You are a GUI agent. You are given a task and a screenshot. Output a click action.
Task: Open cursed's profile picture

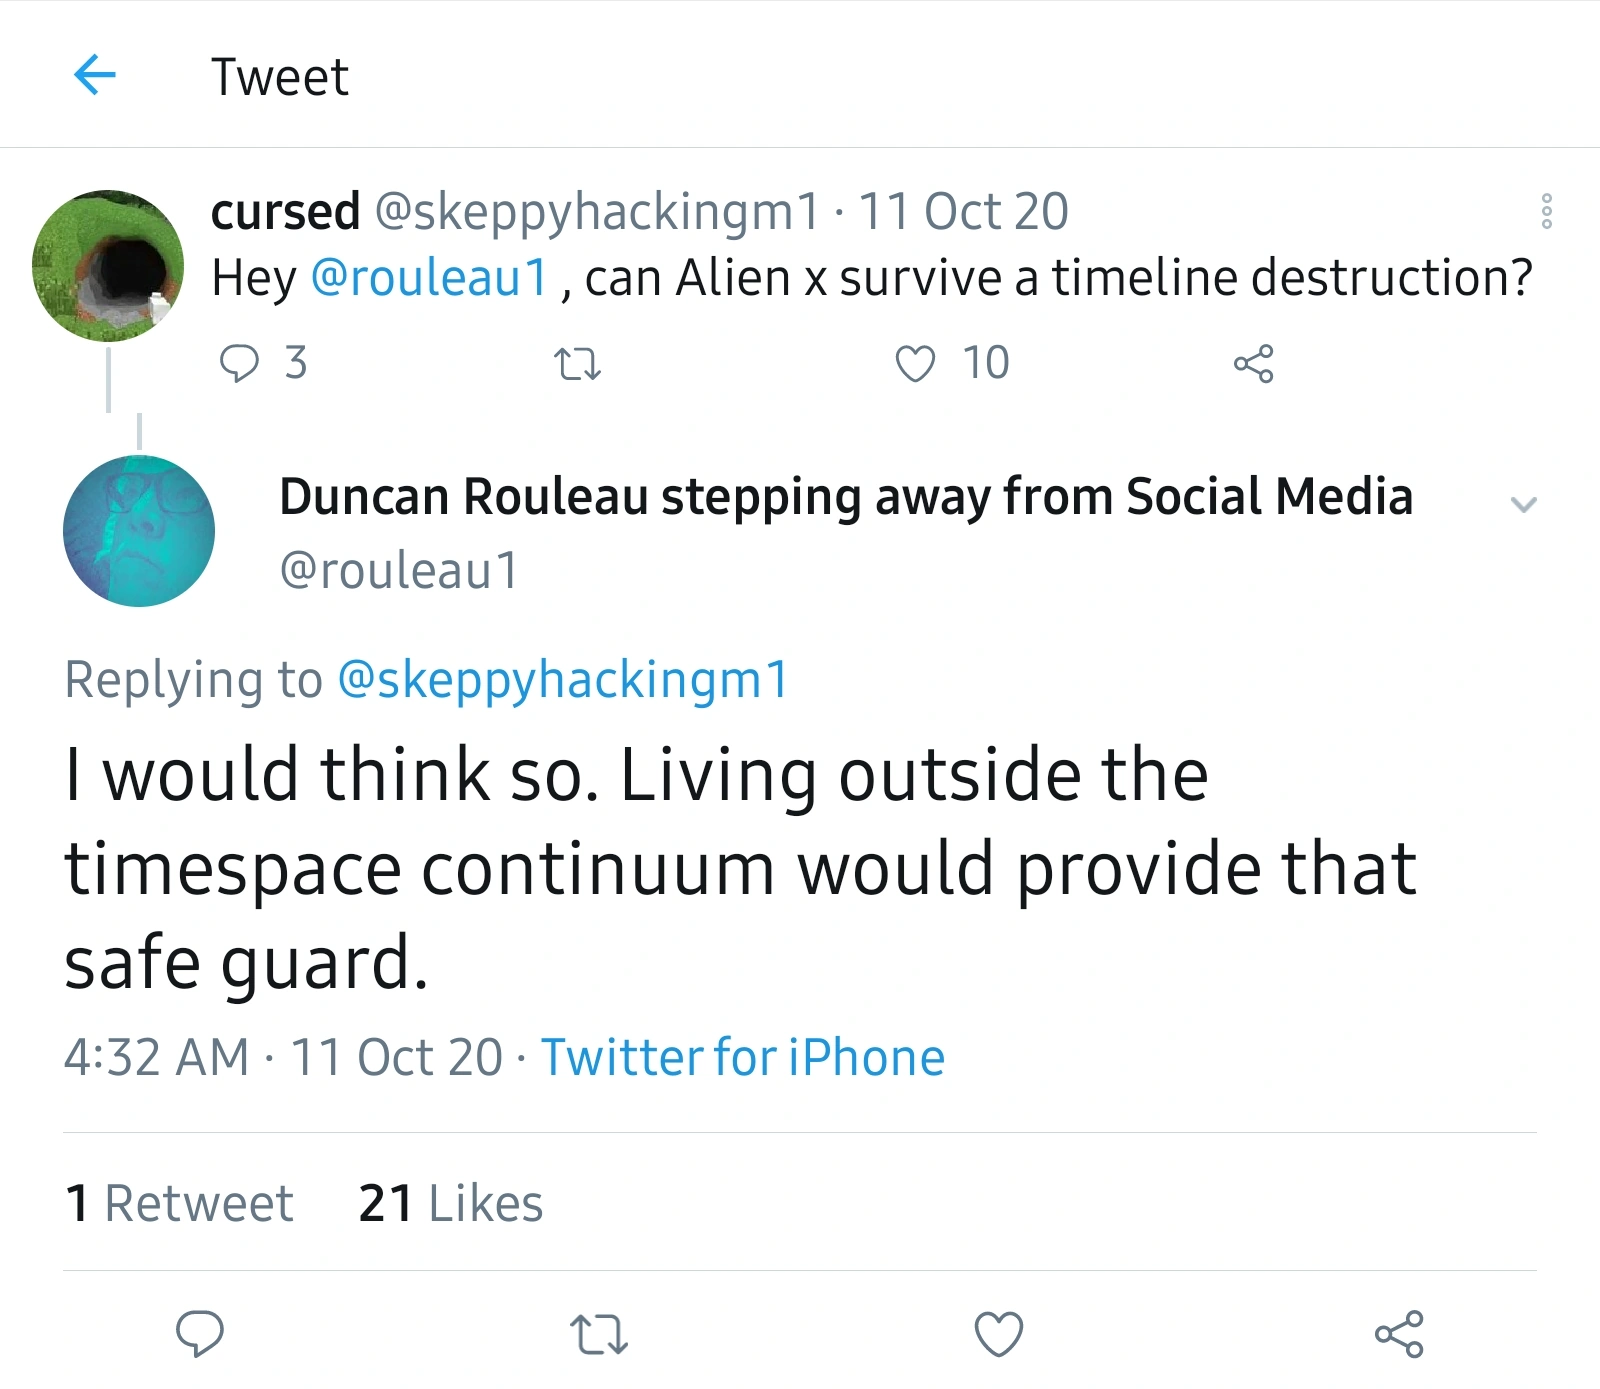point(108,266)
